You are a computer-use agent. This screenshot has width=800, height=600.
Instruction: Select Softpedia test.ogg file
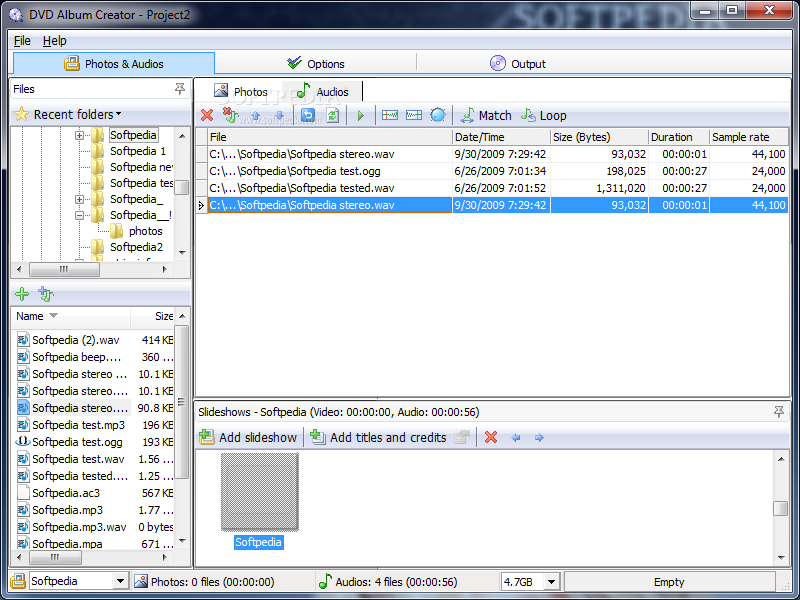(77, 442)
